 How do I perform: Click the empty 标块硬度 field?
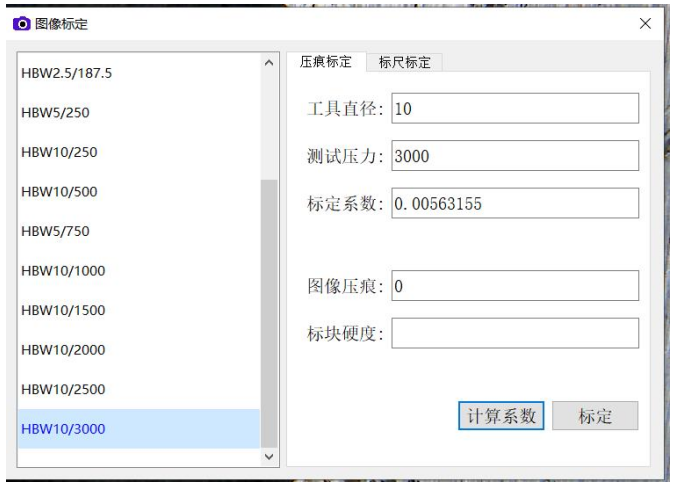pos(514,333)
